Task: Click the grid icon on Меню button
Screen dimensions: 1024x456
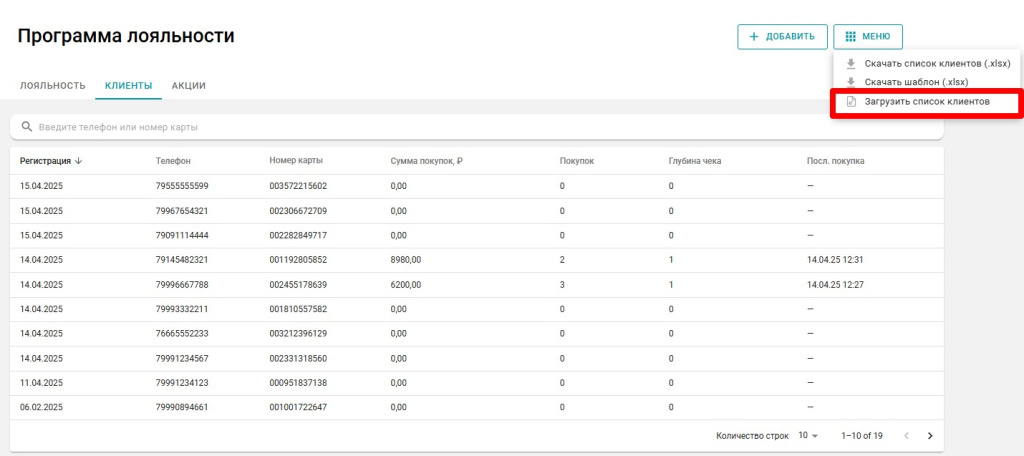Action: (x=850, y=37)
